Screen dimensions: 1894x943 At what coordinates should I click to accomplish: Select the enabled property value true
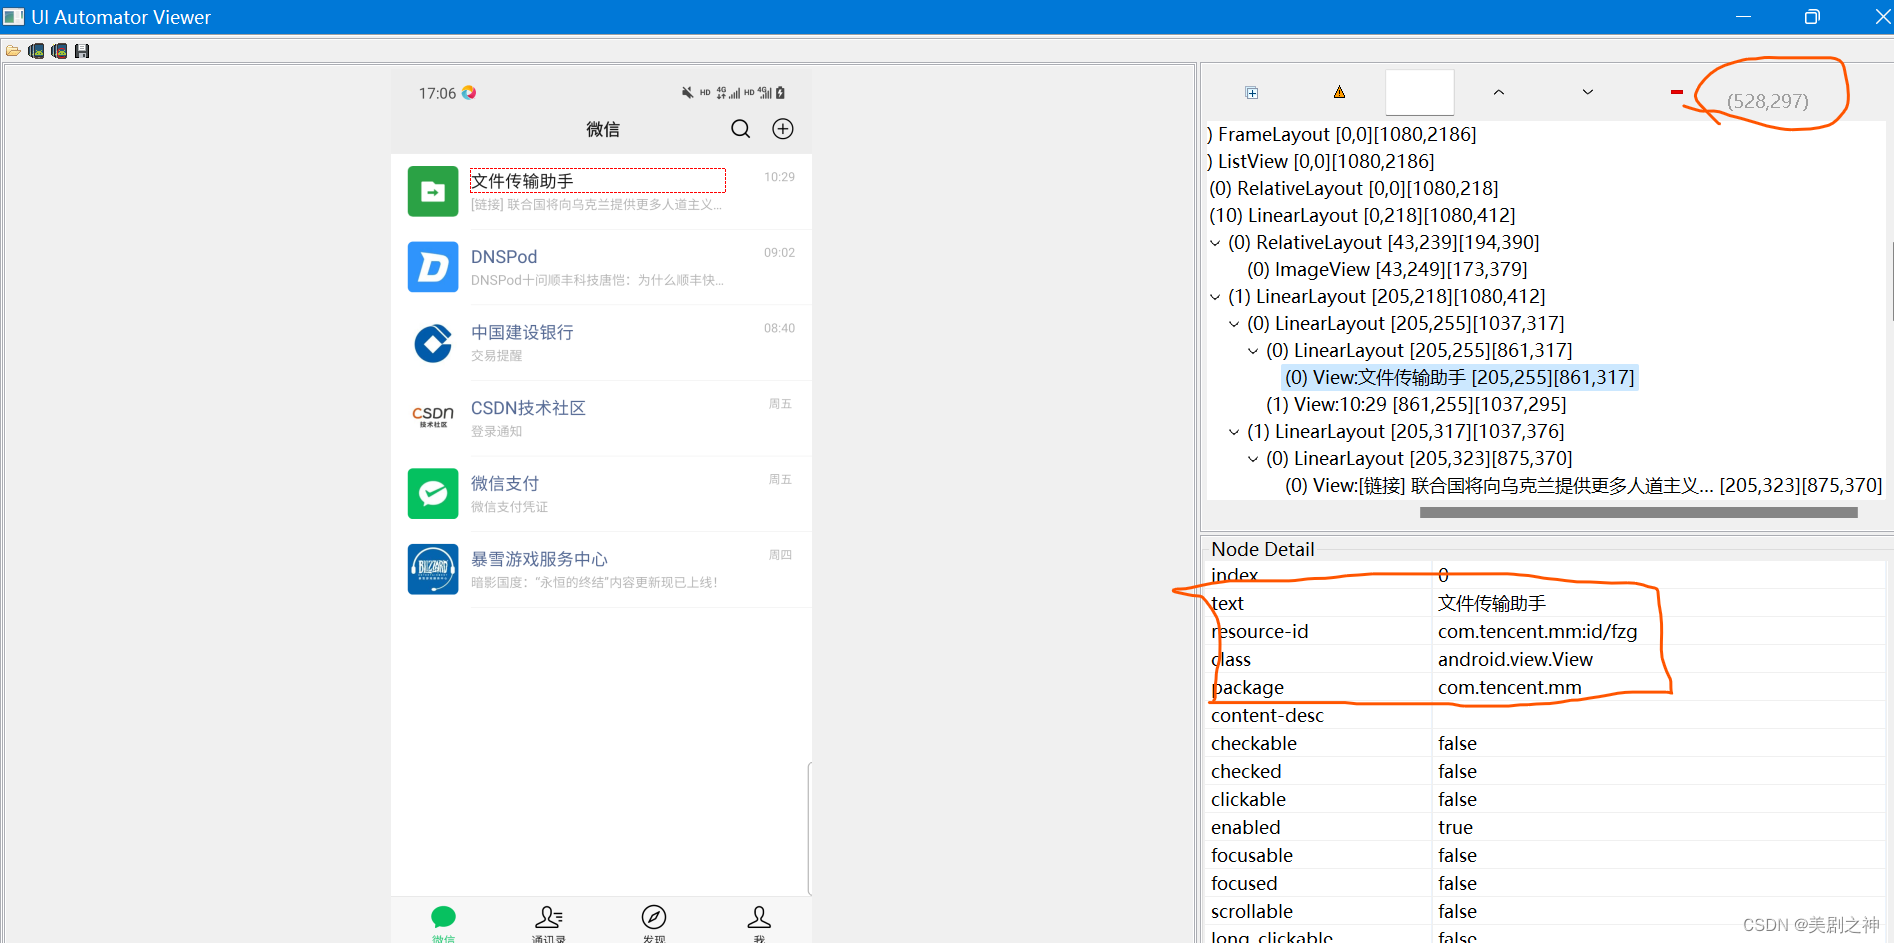[1455, 828]
